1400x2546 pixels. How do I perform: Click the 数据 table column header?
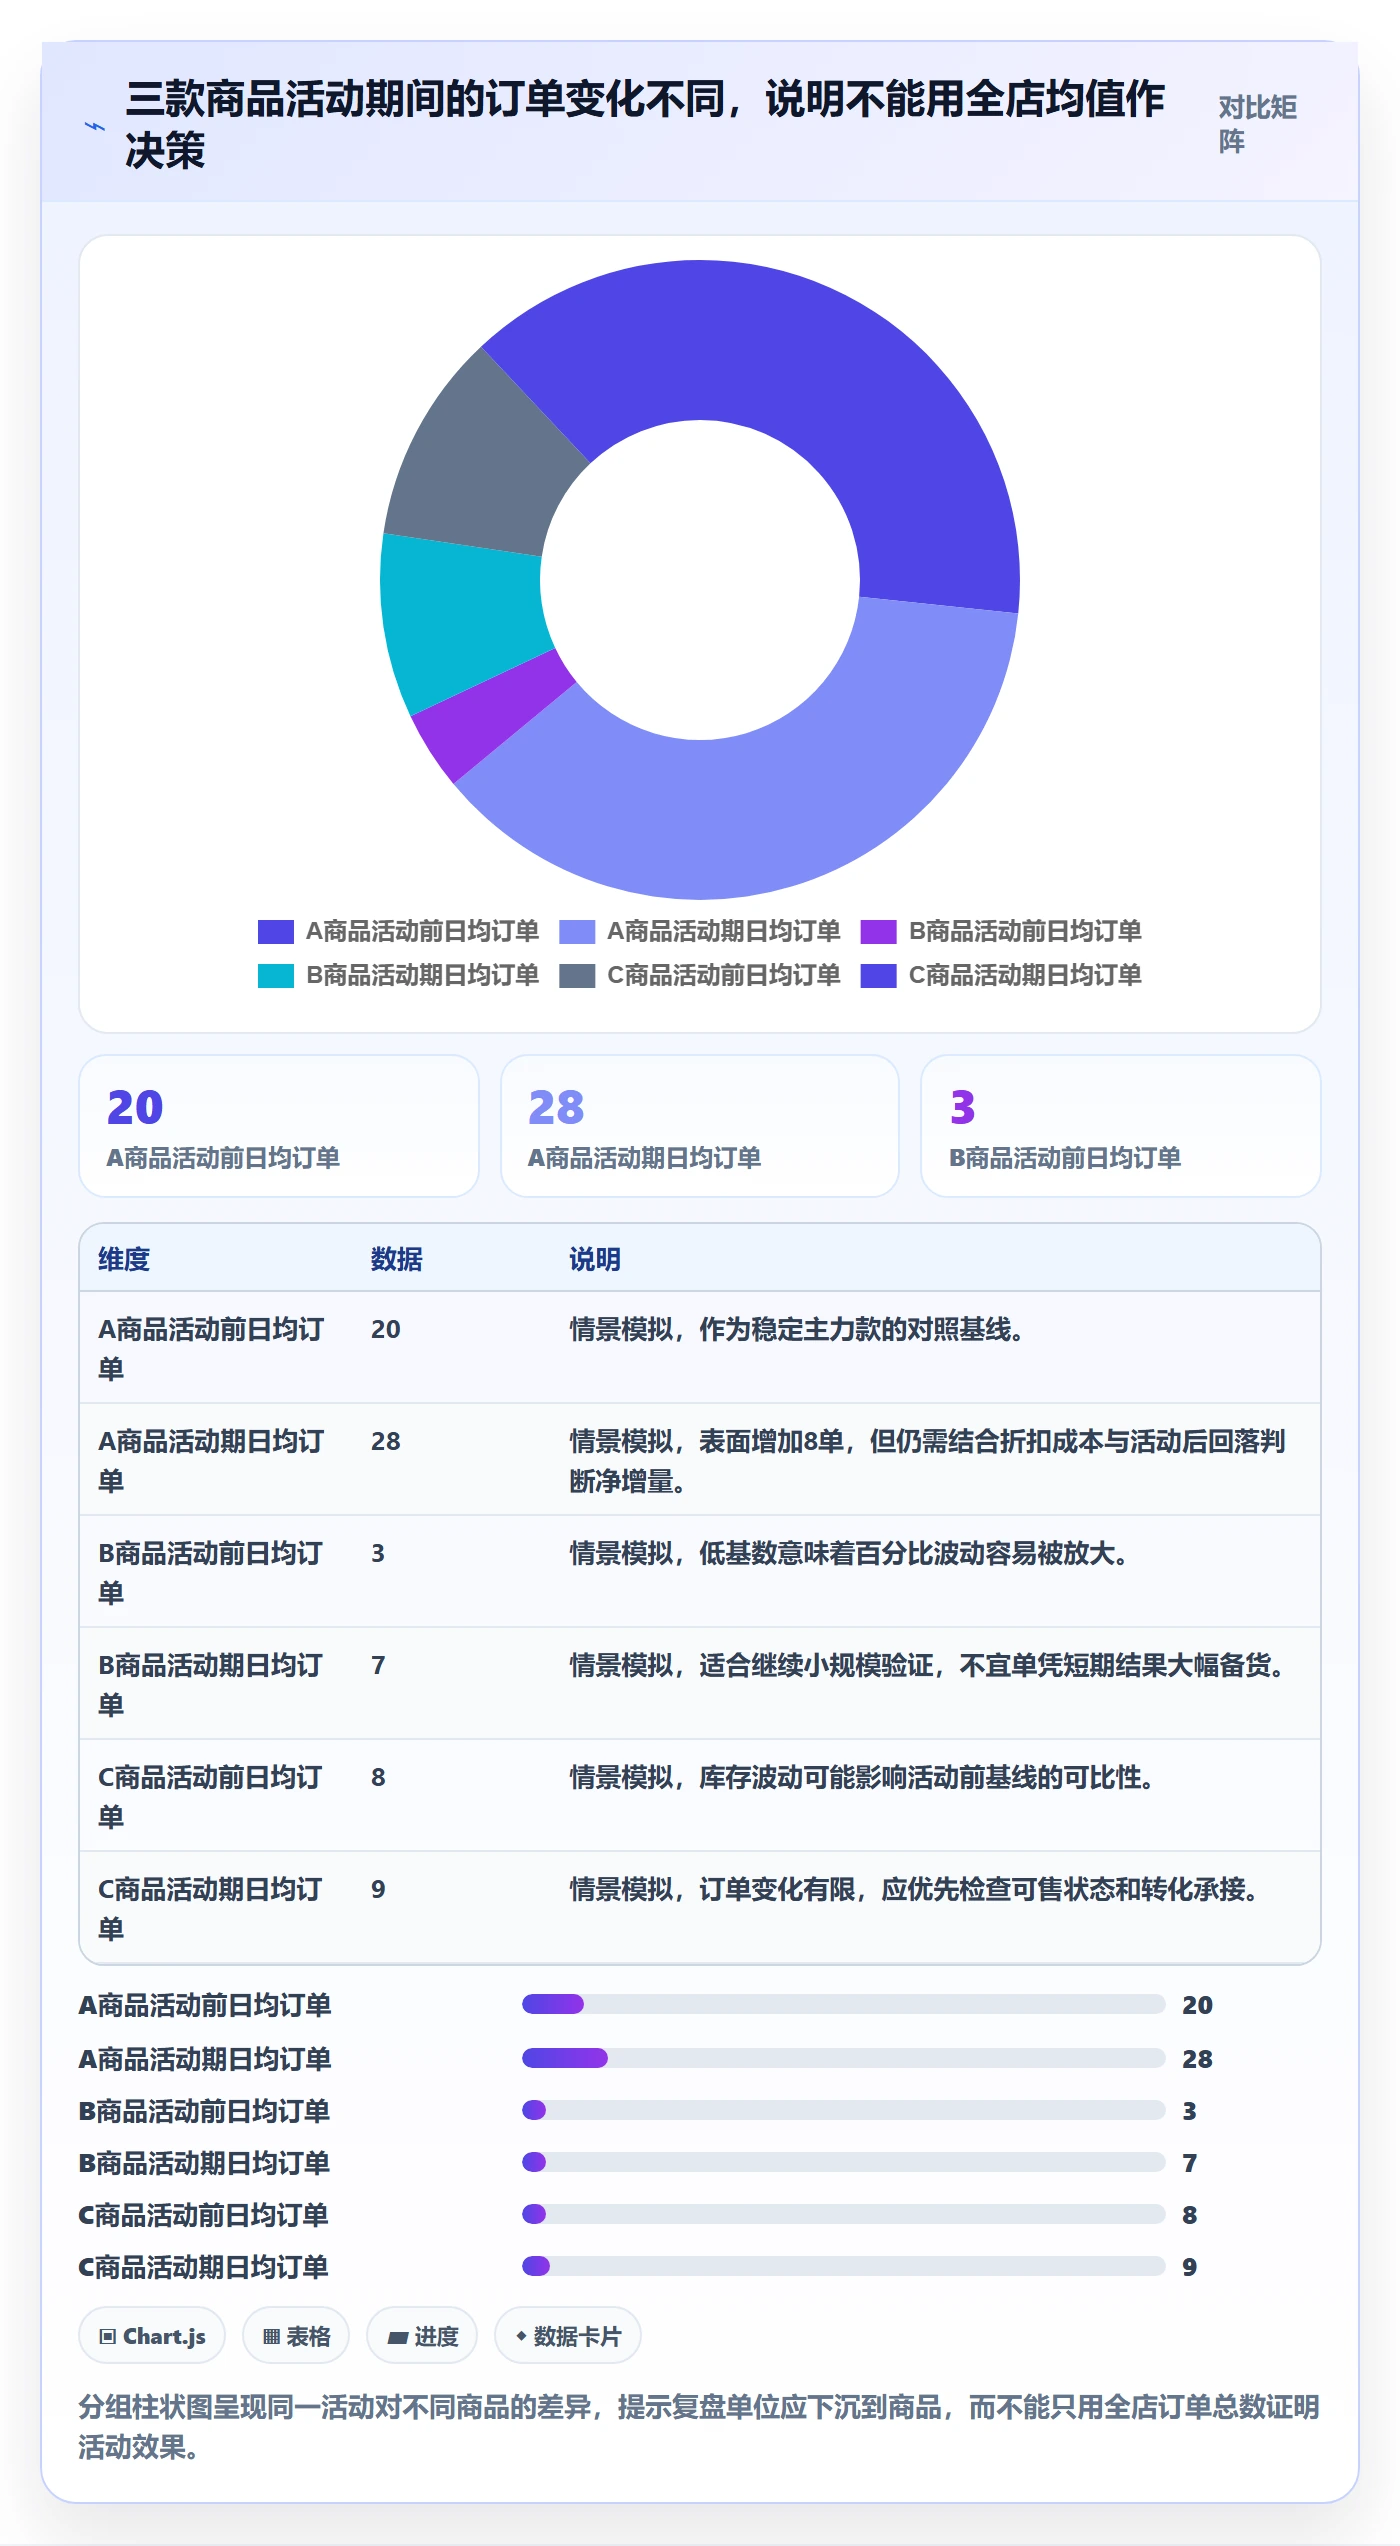coord(397,1259)
